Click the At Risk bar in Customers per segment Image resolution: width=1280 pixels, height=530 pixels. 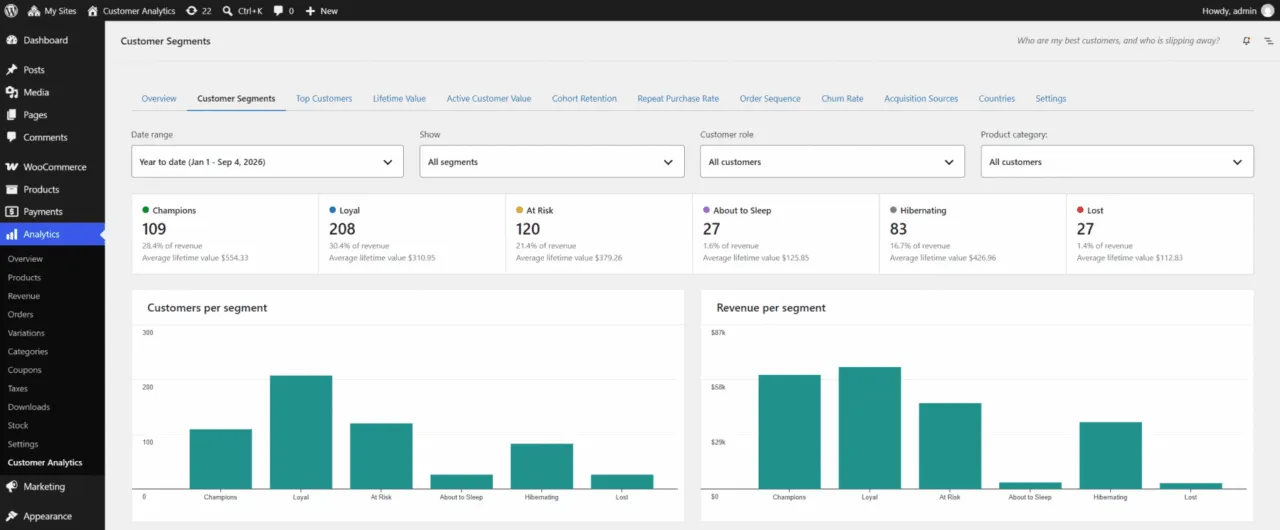click(x=381, y=456)
